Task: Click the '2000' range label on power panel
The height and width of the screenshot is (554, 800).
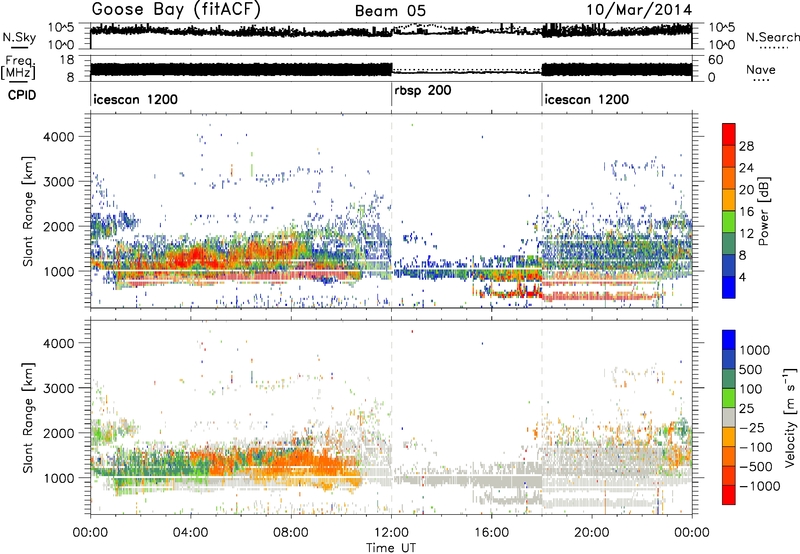Action: coord(58,226)
